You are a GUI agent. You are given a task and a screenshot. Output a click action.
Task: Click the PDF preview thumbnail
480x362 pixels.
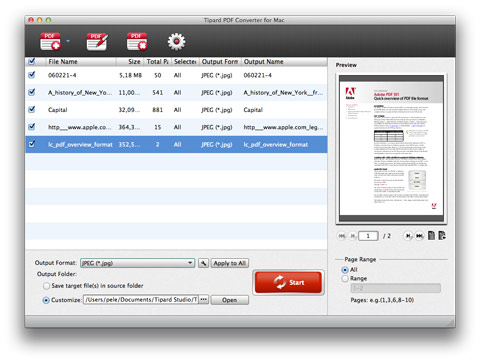pos(391,149)
